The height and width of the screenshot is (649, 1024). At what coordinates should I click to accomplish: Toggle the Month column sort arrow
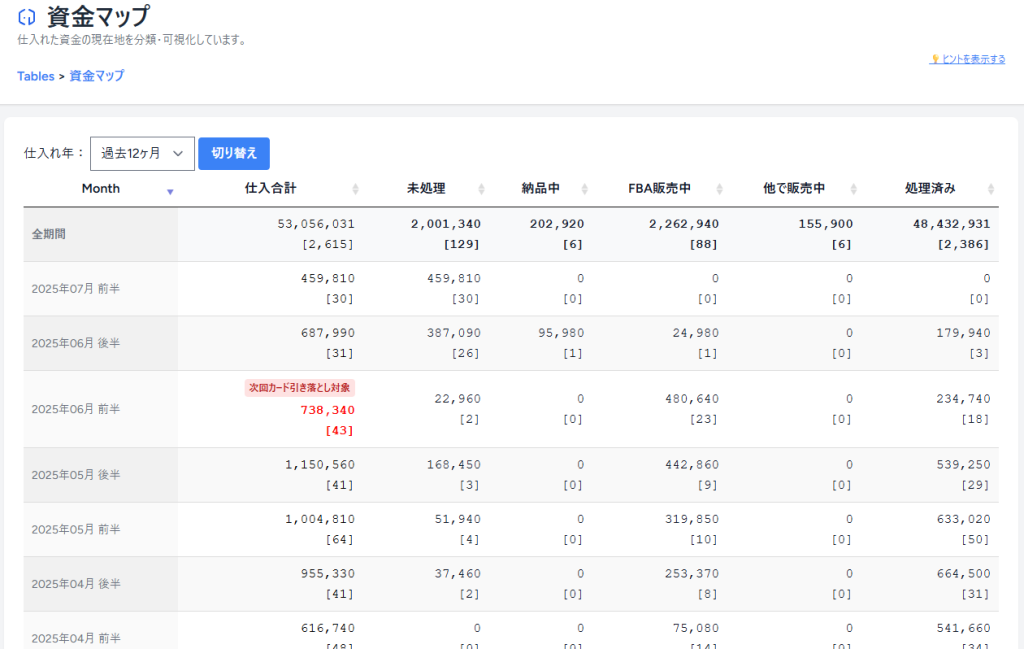click(x=170, y=191)
